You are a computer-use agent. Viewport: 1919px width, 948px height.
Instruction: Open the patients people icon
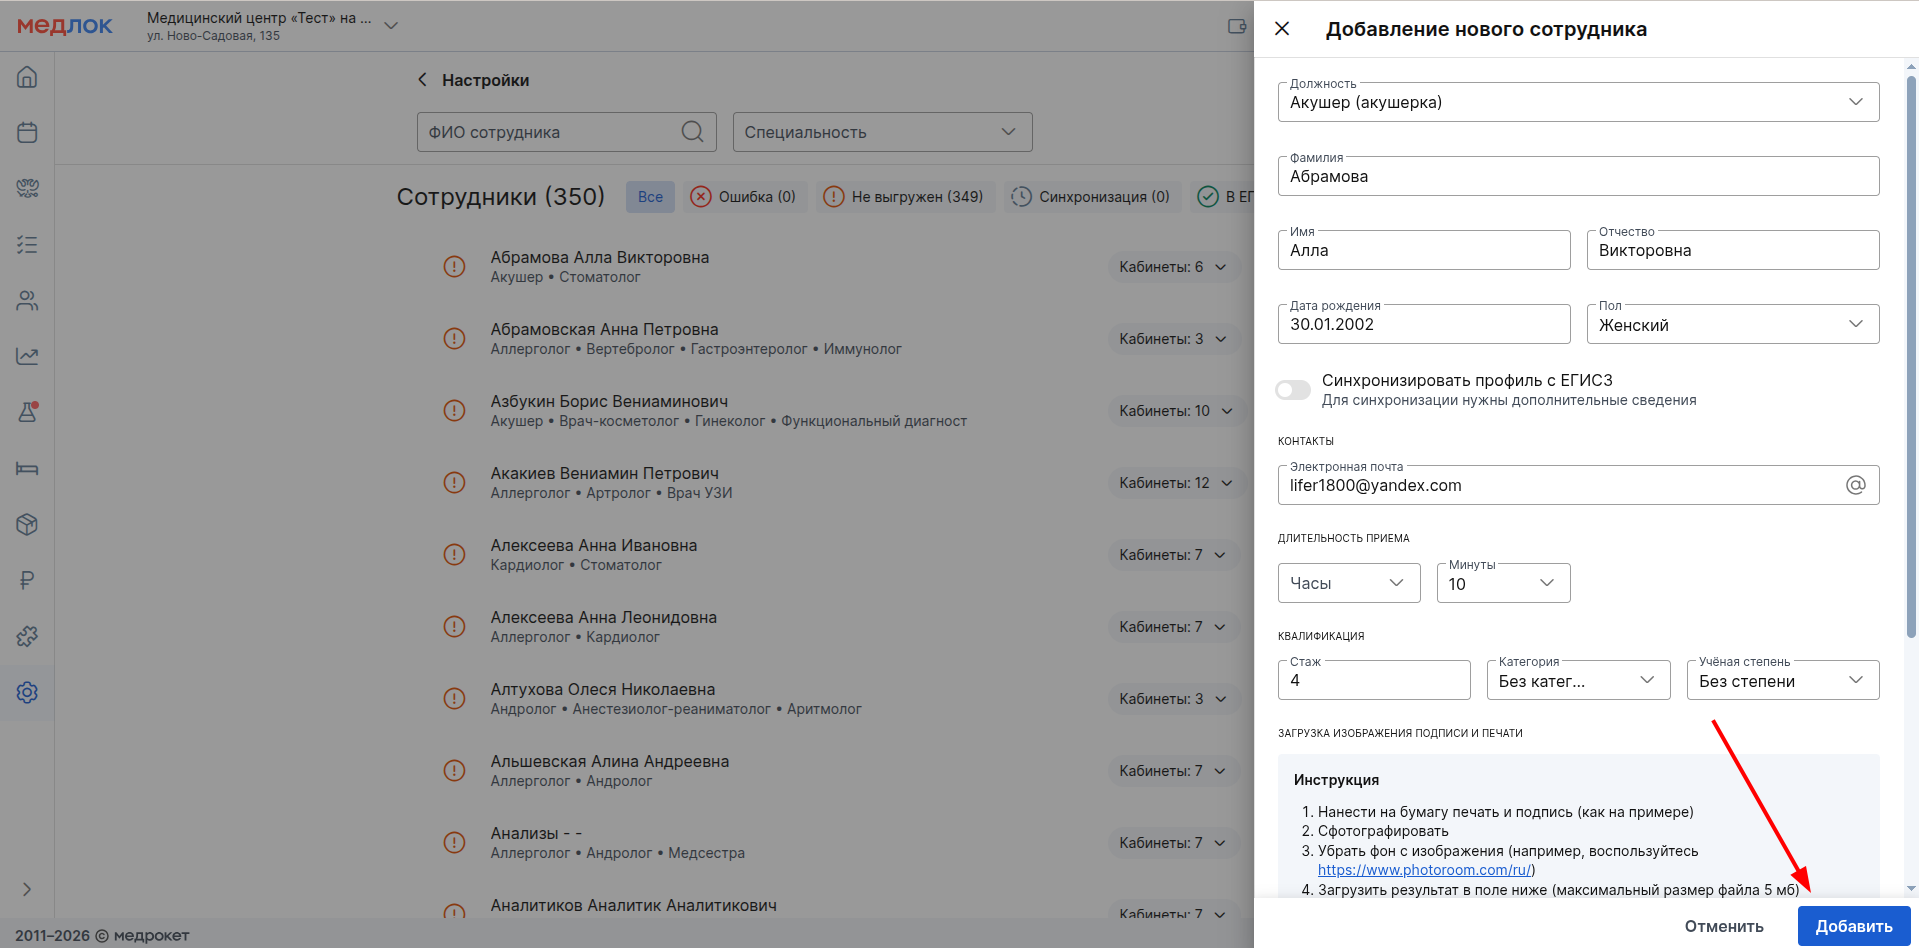(x=27, y=300)
